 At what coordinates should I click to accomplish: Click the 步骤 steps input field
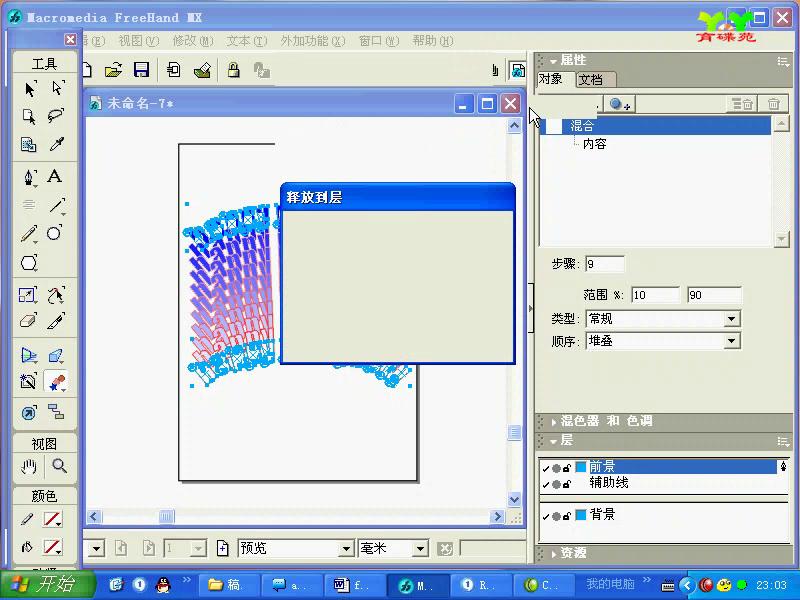pyautogui.click(x=605, y=264)
